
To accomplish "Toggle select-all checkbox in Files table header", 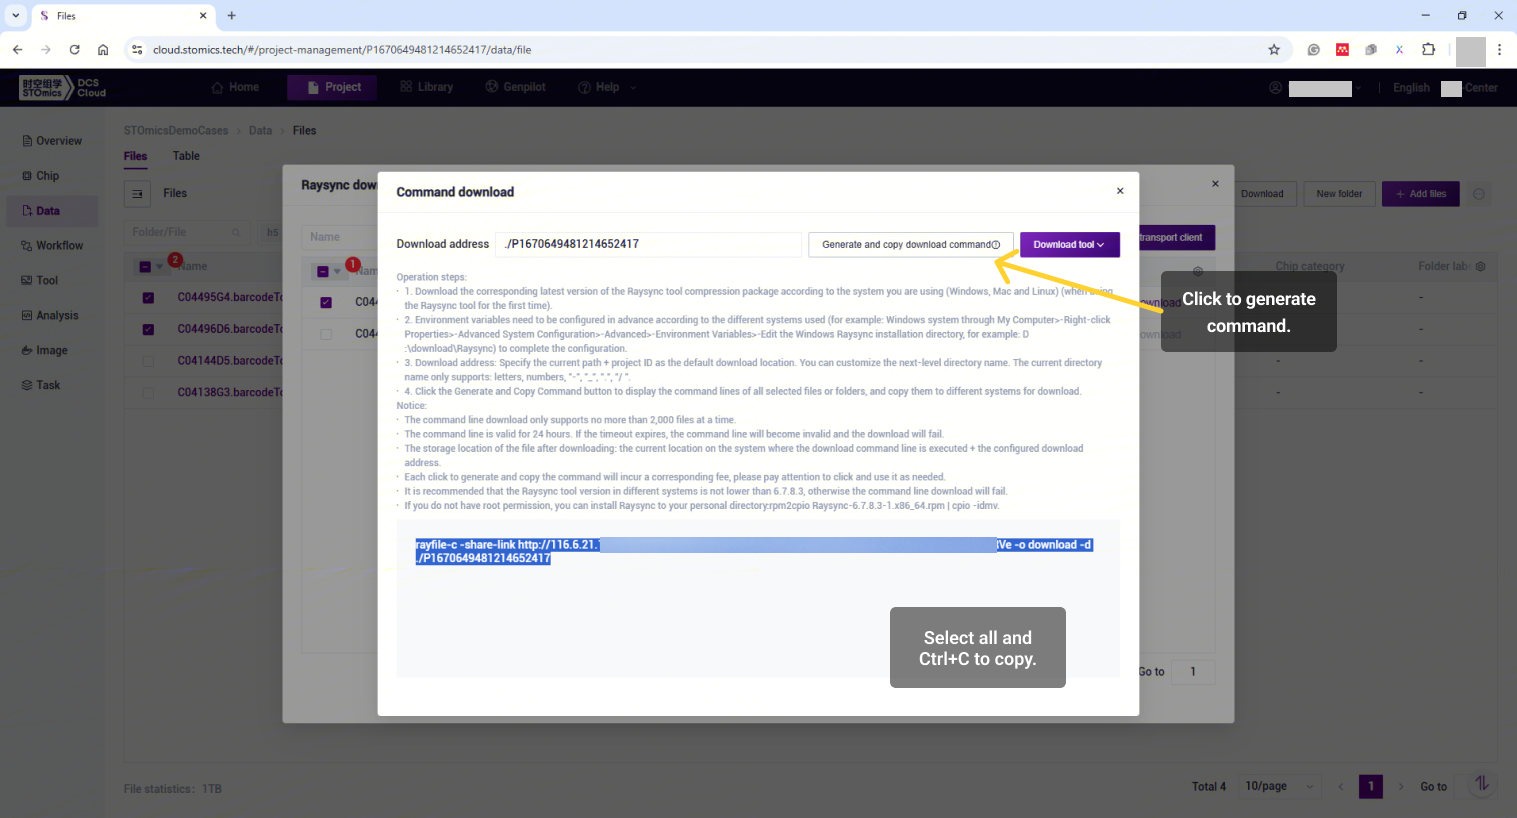I will (145, 267).
